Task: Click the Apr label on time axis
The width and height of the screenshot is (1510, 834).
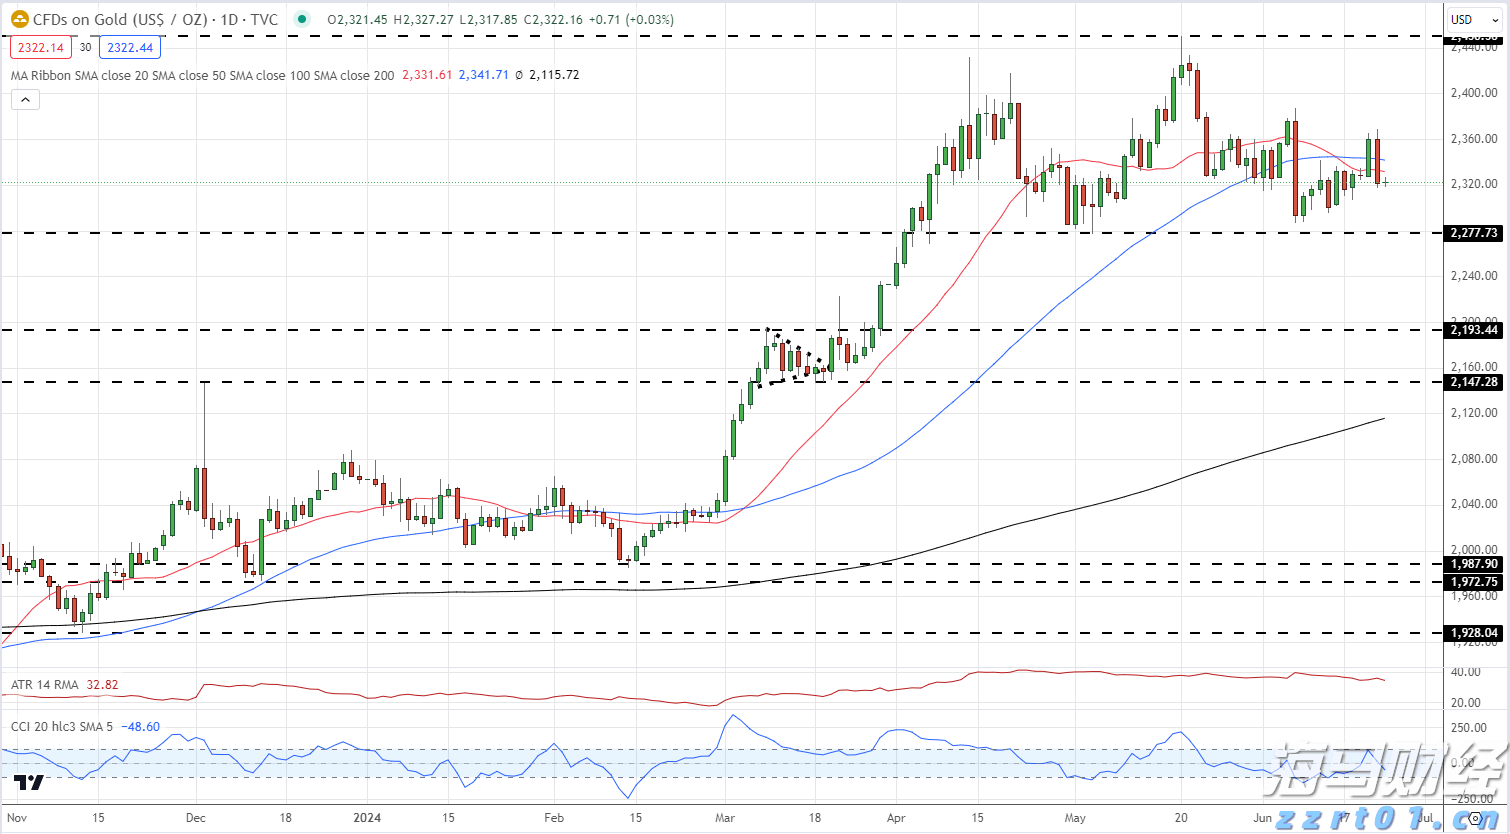Action: (x=896, y=818)
